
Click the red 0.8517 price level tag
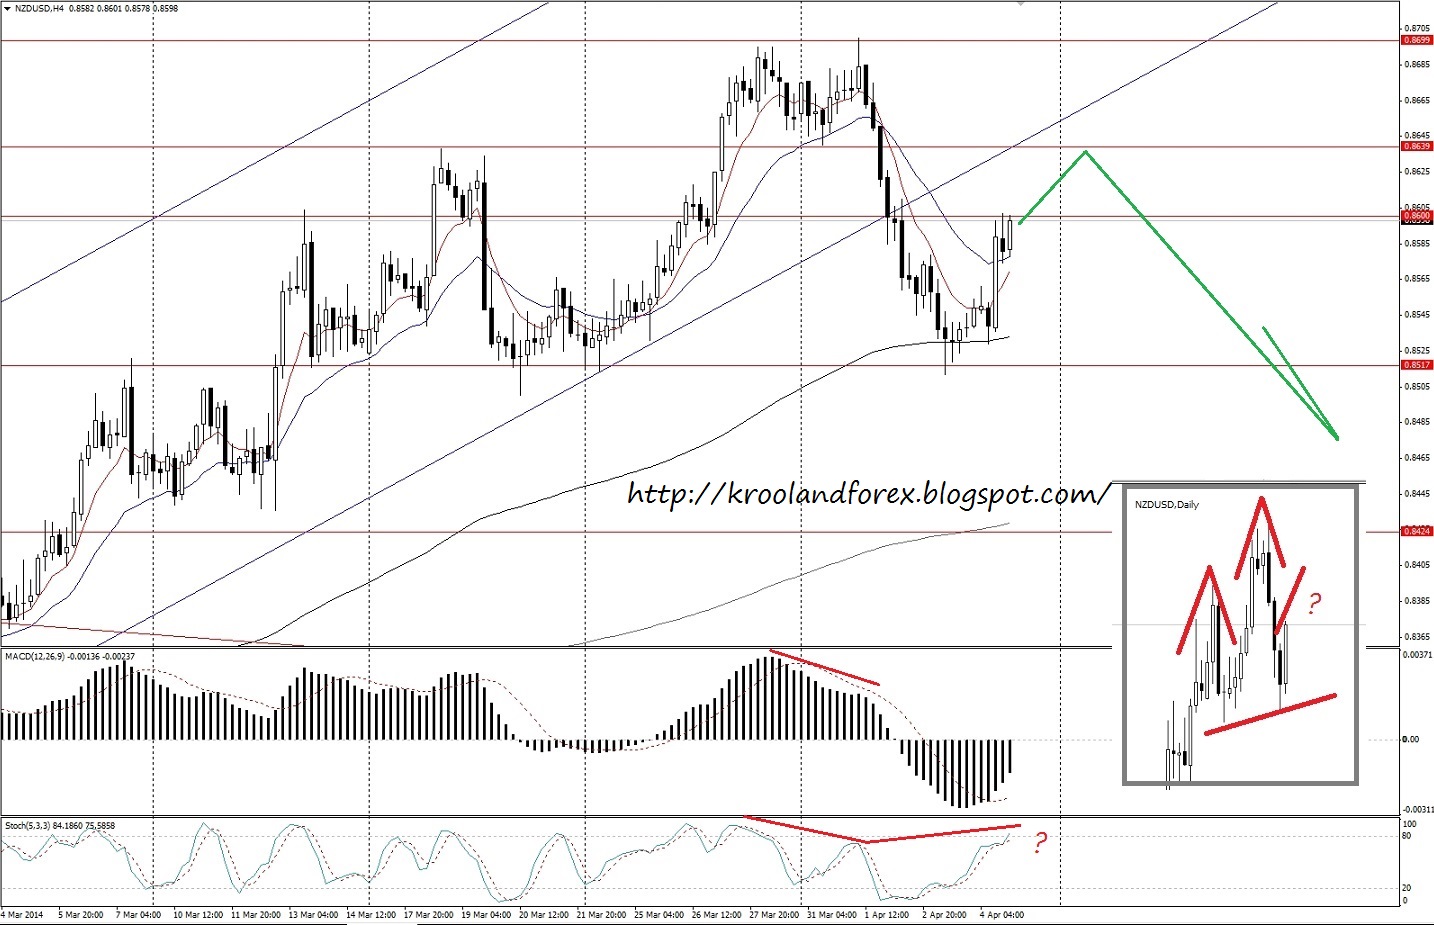click(1417, 365)
